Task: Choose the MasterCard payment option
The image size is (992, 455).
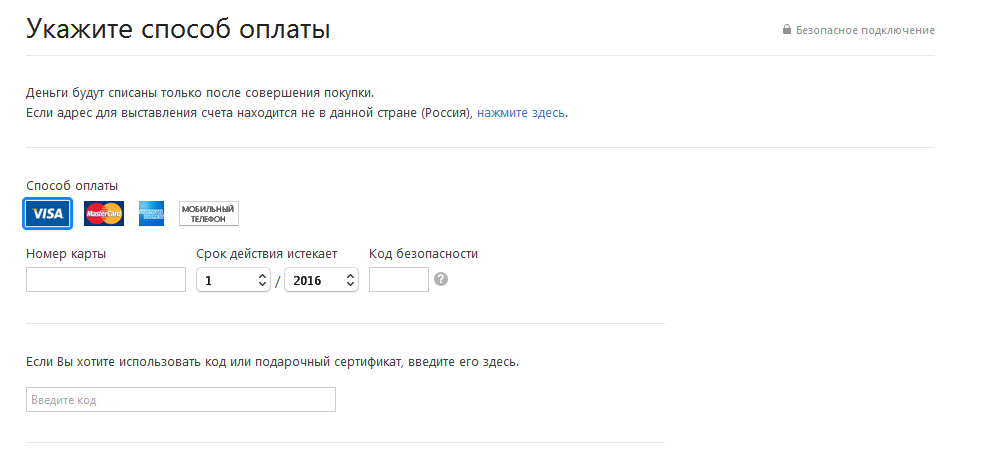Action: click(x=104, y=214)
